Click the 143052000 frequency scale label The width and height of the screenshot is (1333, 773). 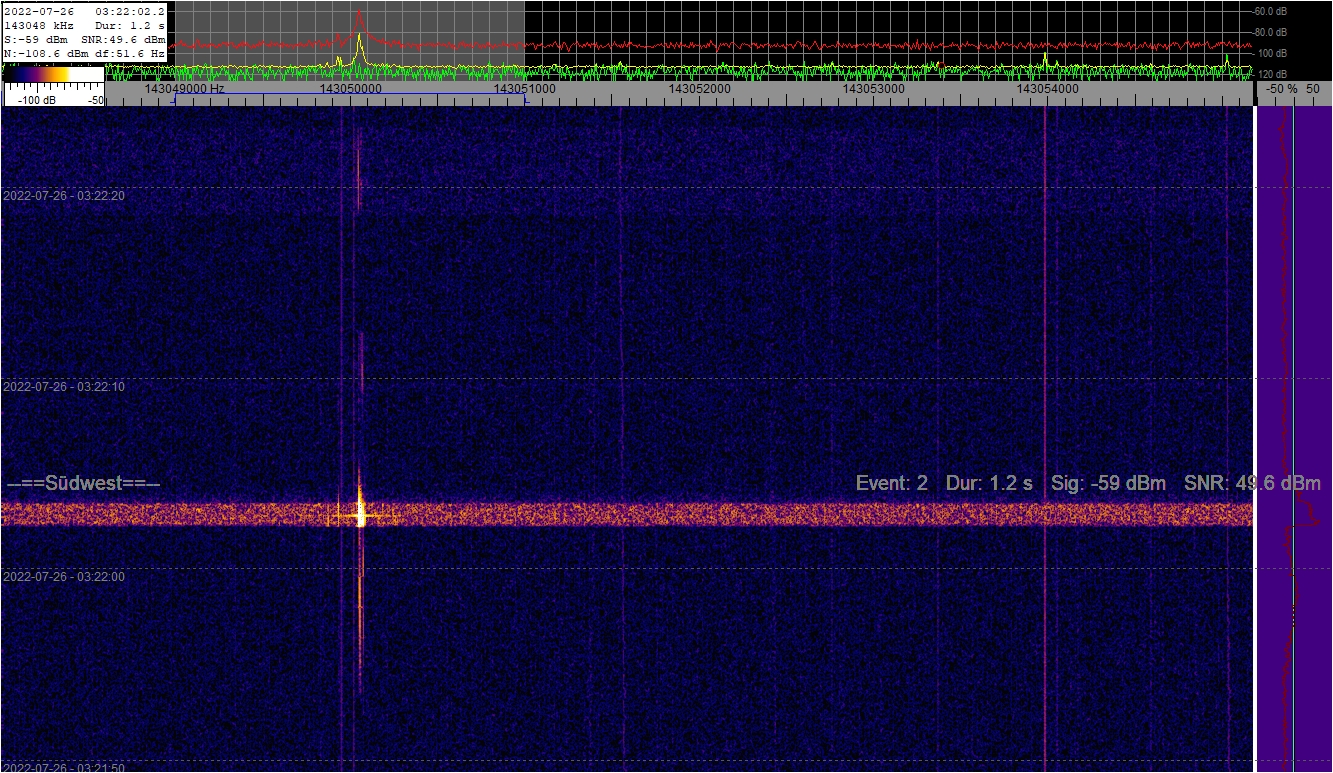pyautogui.click(x=700, y=88)
